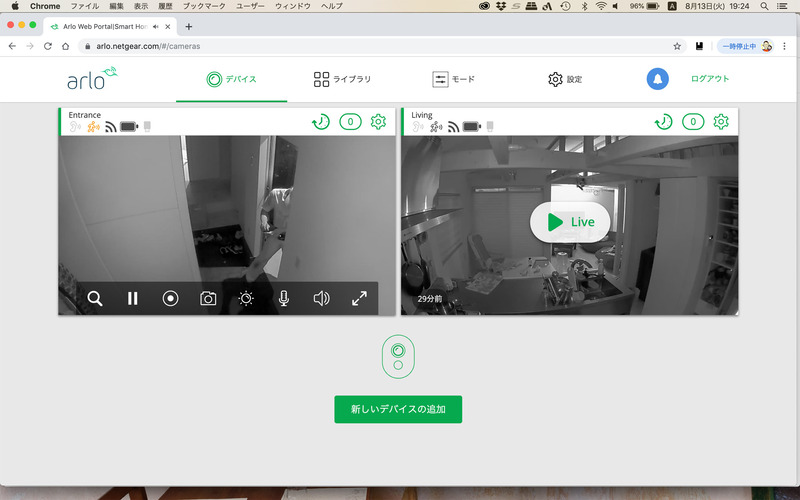Click audio detection icon for Entrance camera
The image size is (800, 500).
(x=75, y=127)
